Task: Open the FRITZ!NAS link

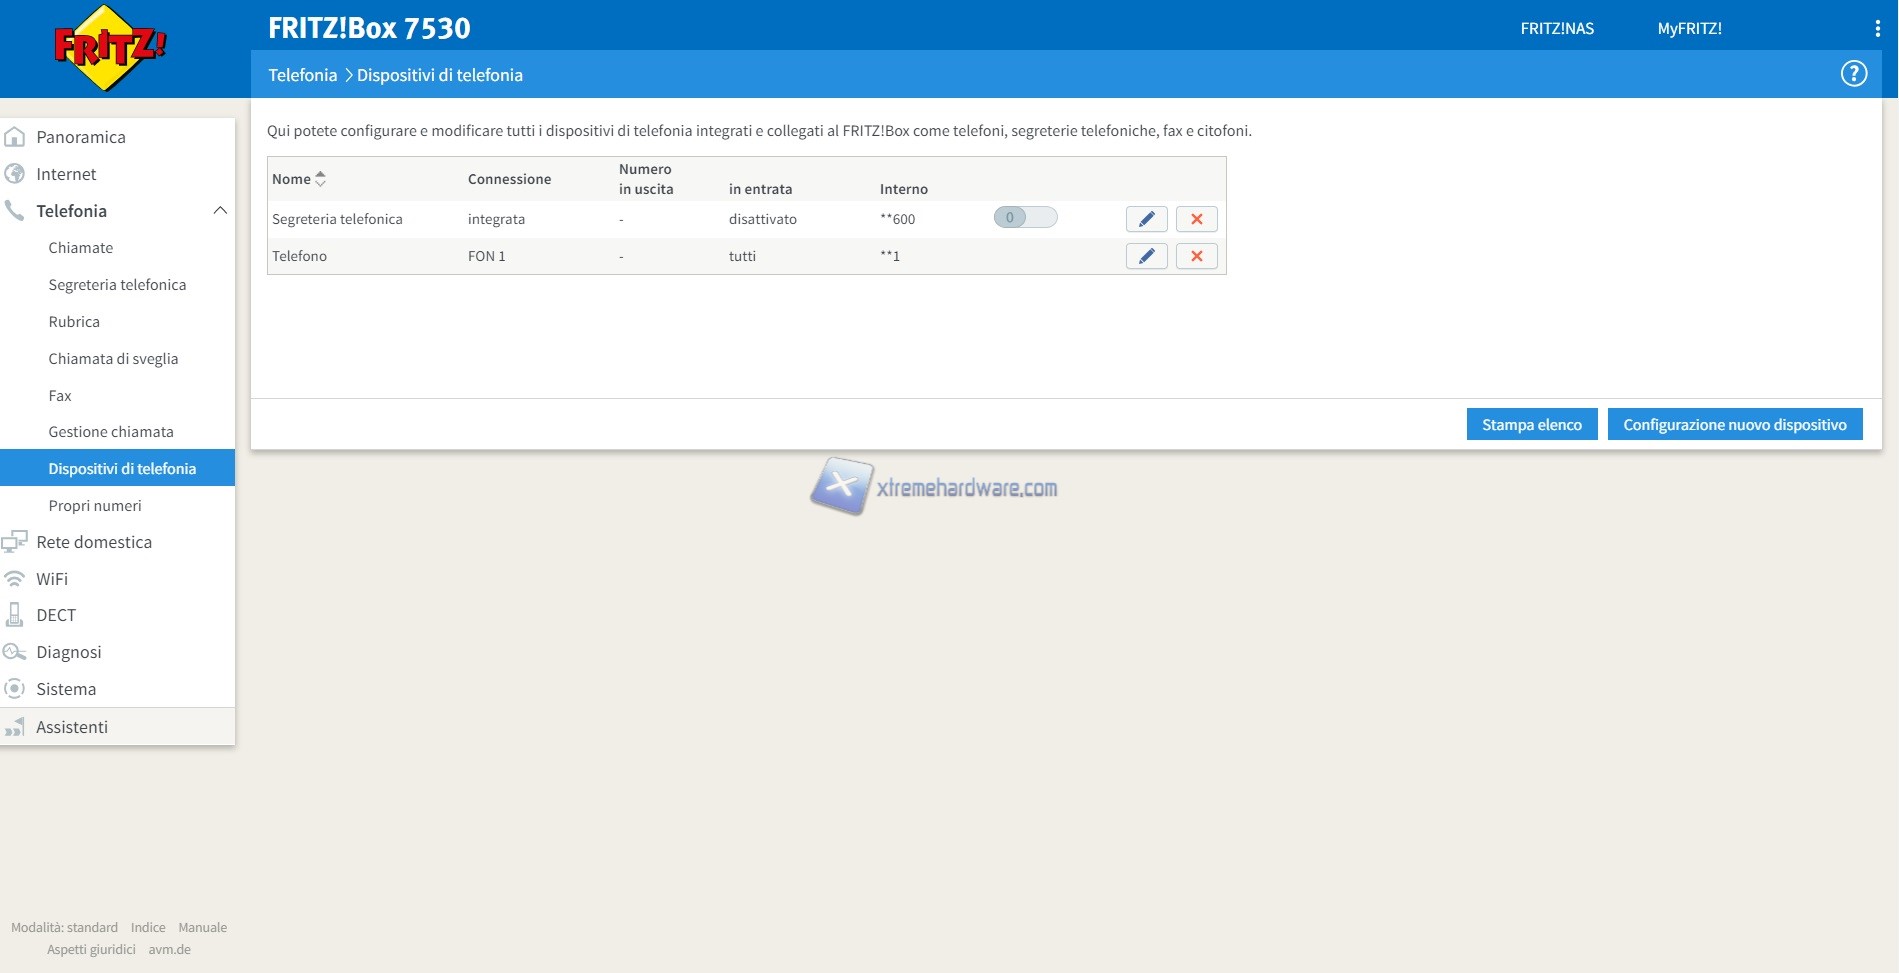Action: tap(1557, 29)
